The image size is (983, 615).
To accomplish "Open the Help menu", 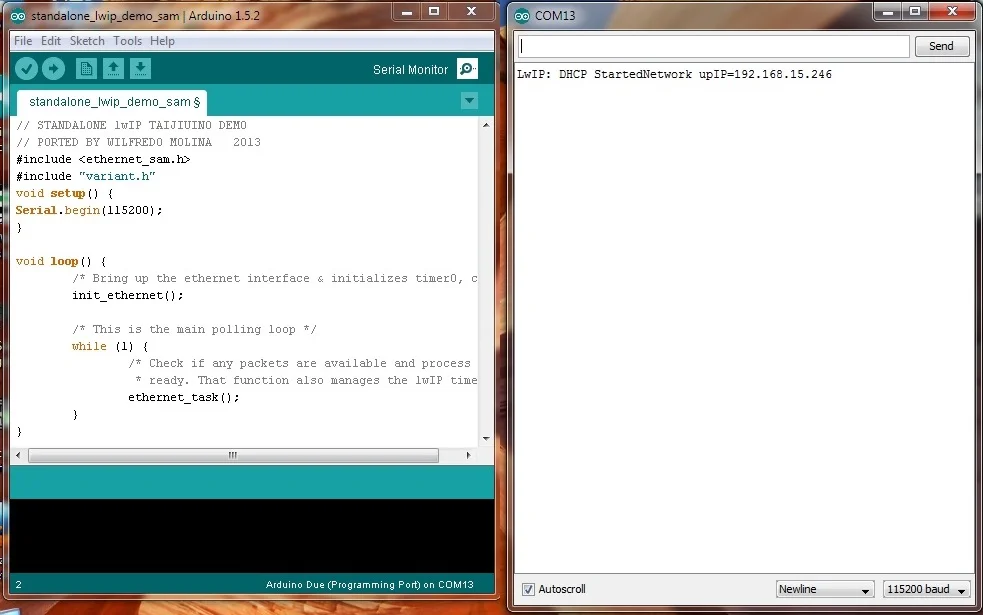I will [x=162, y=41].
